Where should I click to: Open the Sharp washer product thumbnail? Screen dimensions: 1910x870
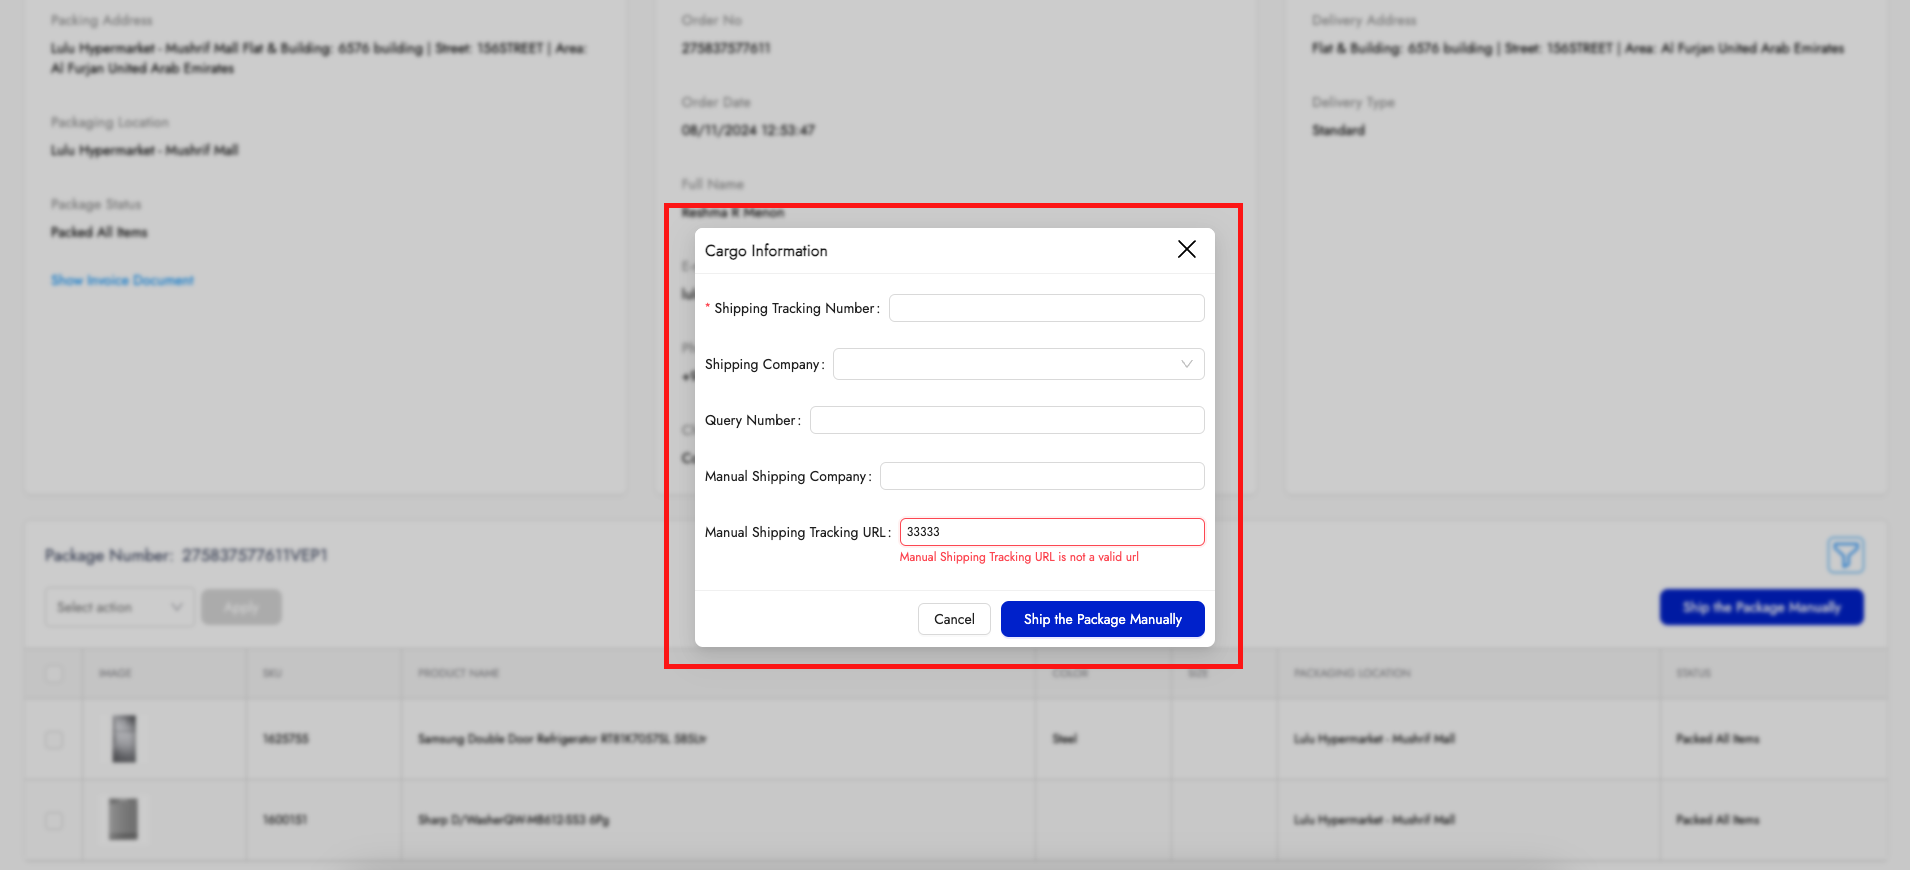pyautogui.click(x=124, y=819)
